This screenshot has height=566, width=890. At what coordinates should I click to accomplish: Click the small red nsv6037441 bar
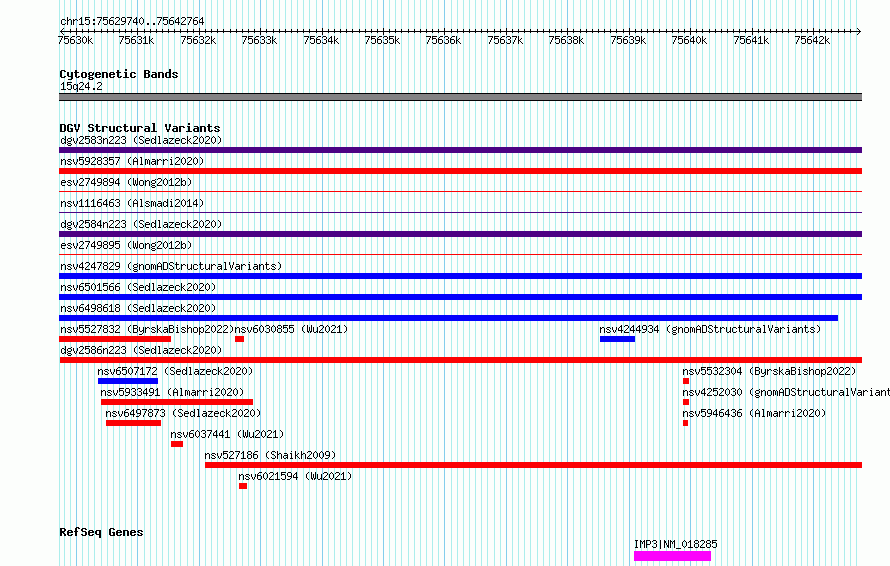(x=177, y=444)
